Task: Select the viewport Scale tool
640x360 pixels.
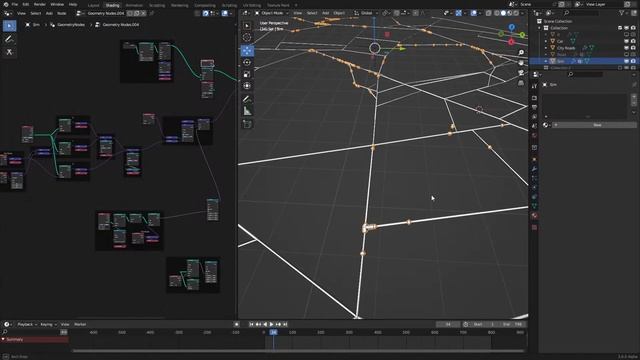Action: [247, 74]
